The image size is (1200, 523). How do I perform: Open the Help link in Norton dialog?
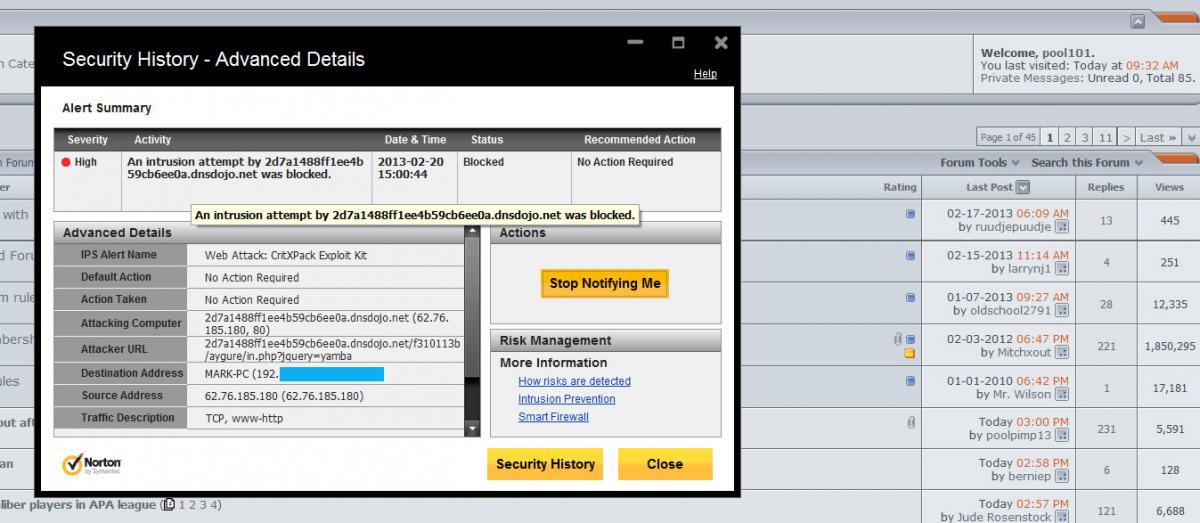(705, 74)
